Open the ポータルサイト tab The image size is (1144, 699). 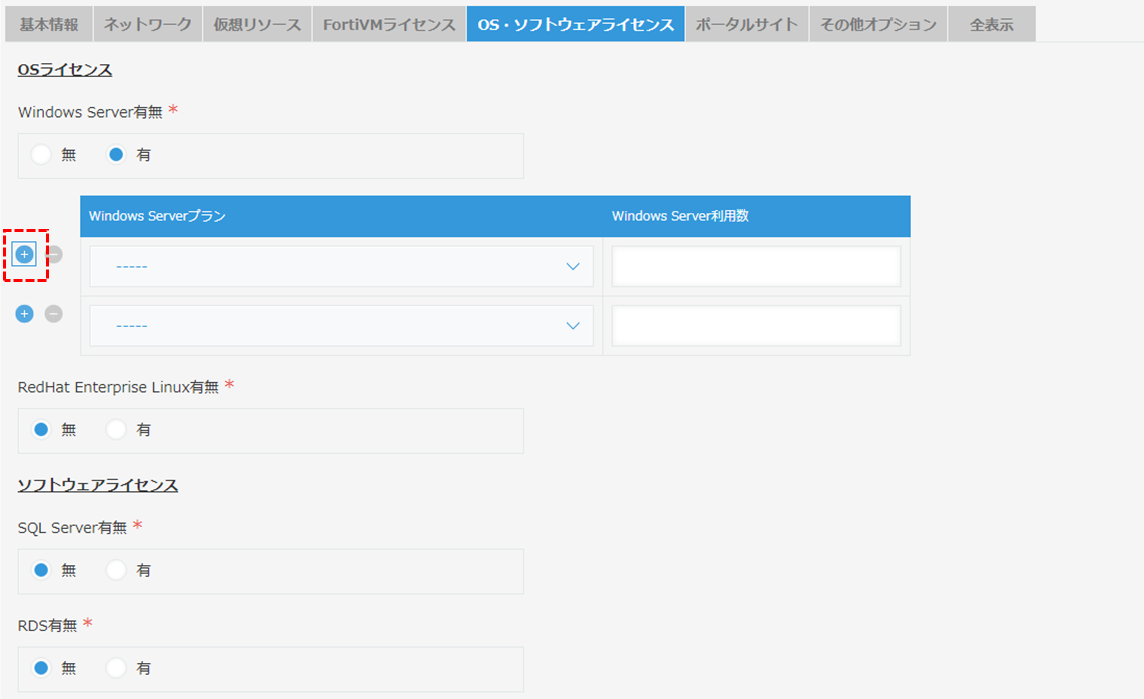click(x=746, y=24)
